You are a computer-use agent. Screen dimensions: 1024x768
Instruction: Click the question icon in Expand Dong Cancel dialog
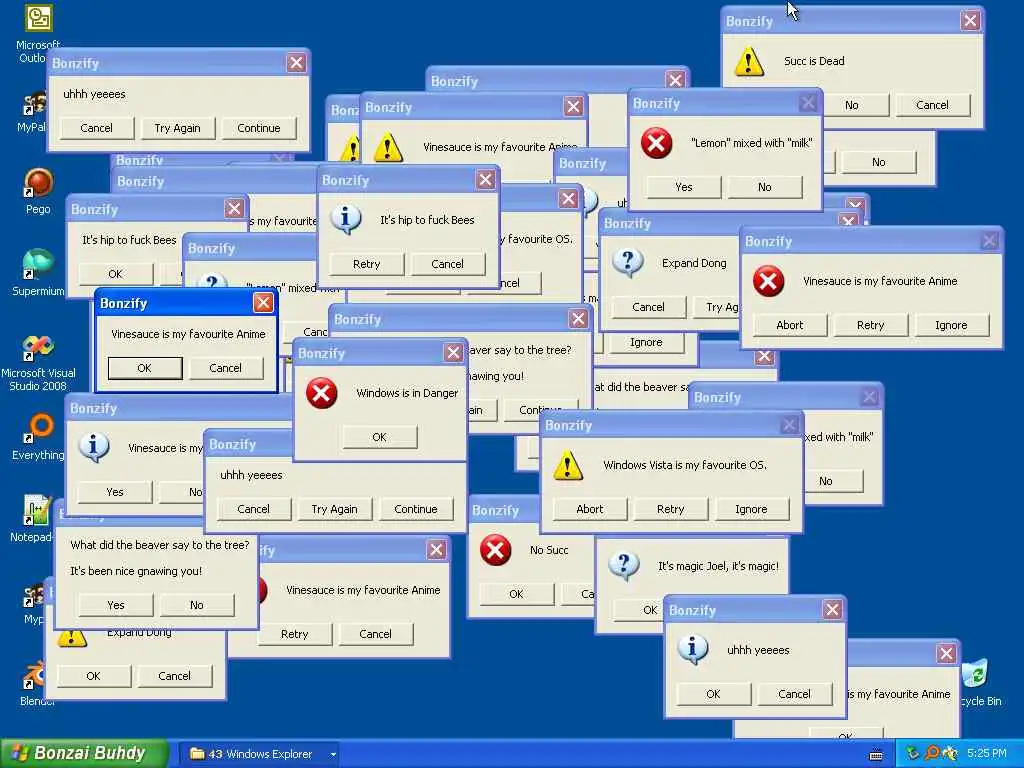point(628,263)
